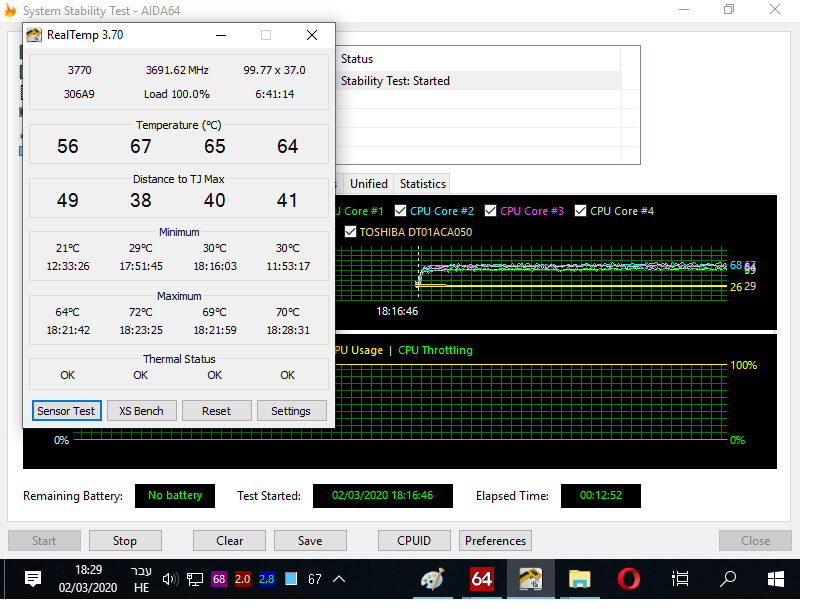
Task: Click the '18:28:31' maximum timestamp
Action: coord(288,330)
